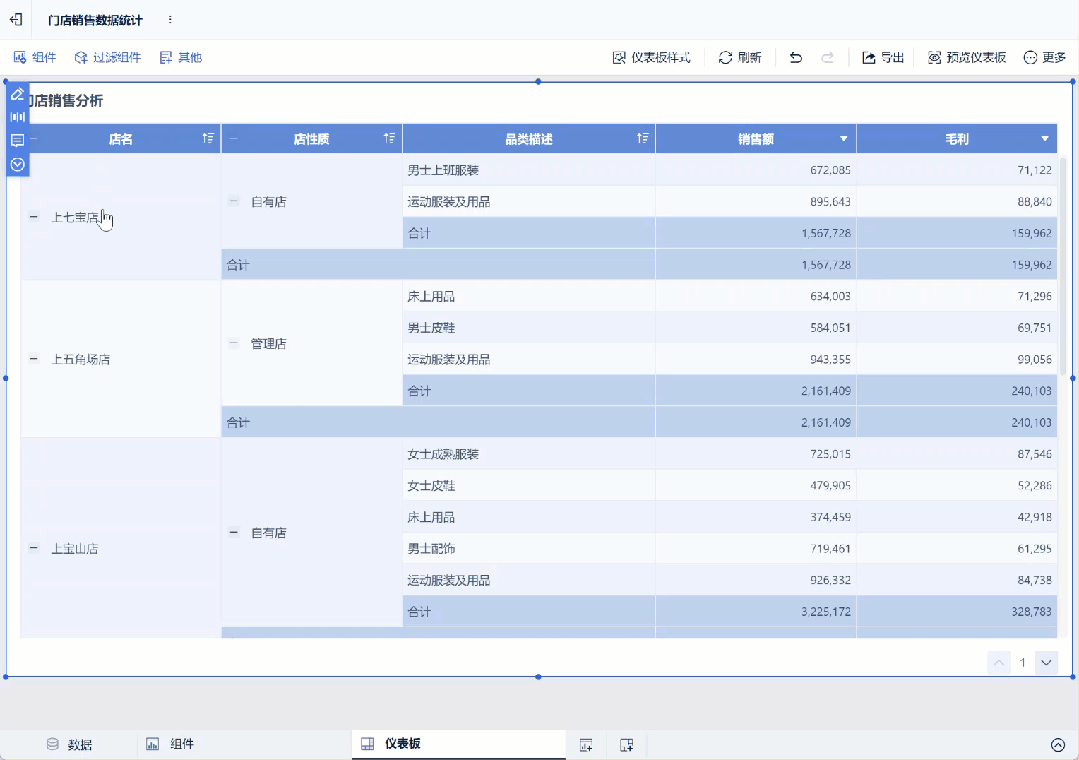Open the page number dropdown below the table
Screen dimensions: 1079x760
(x=1046, y=662)
